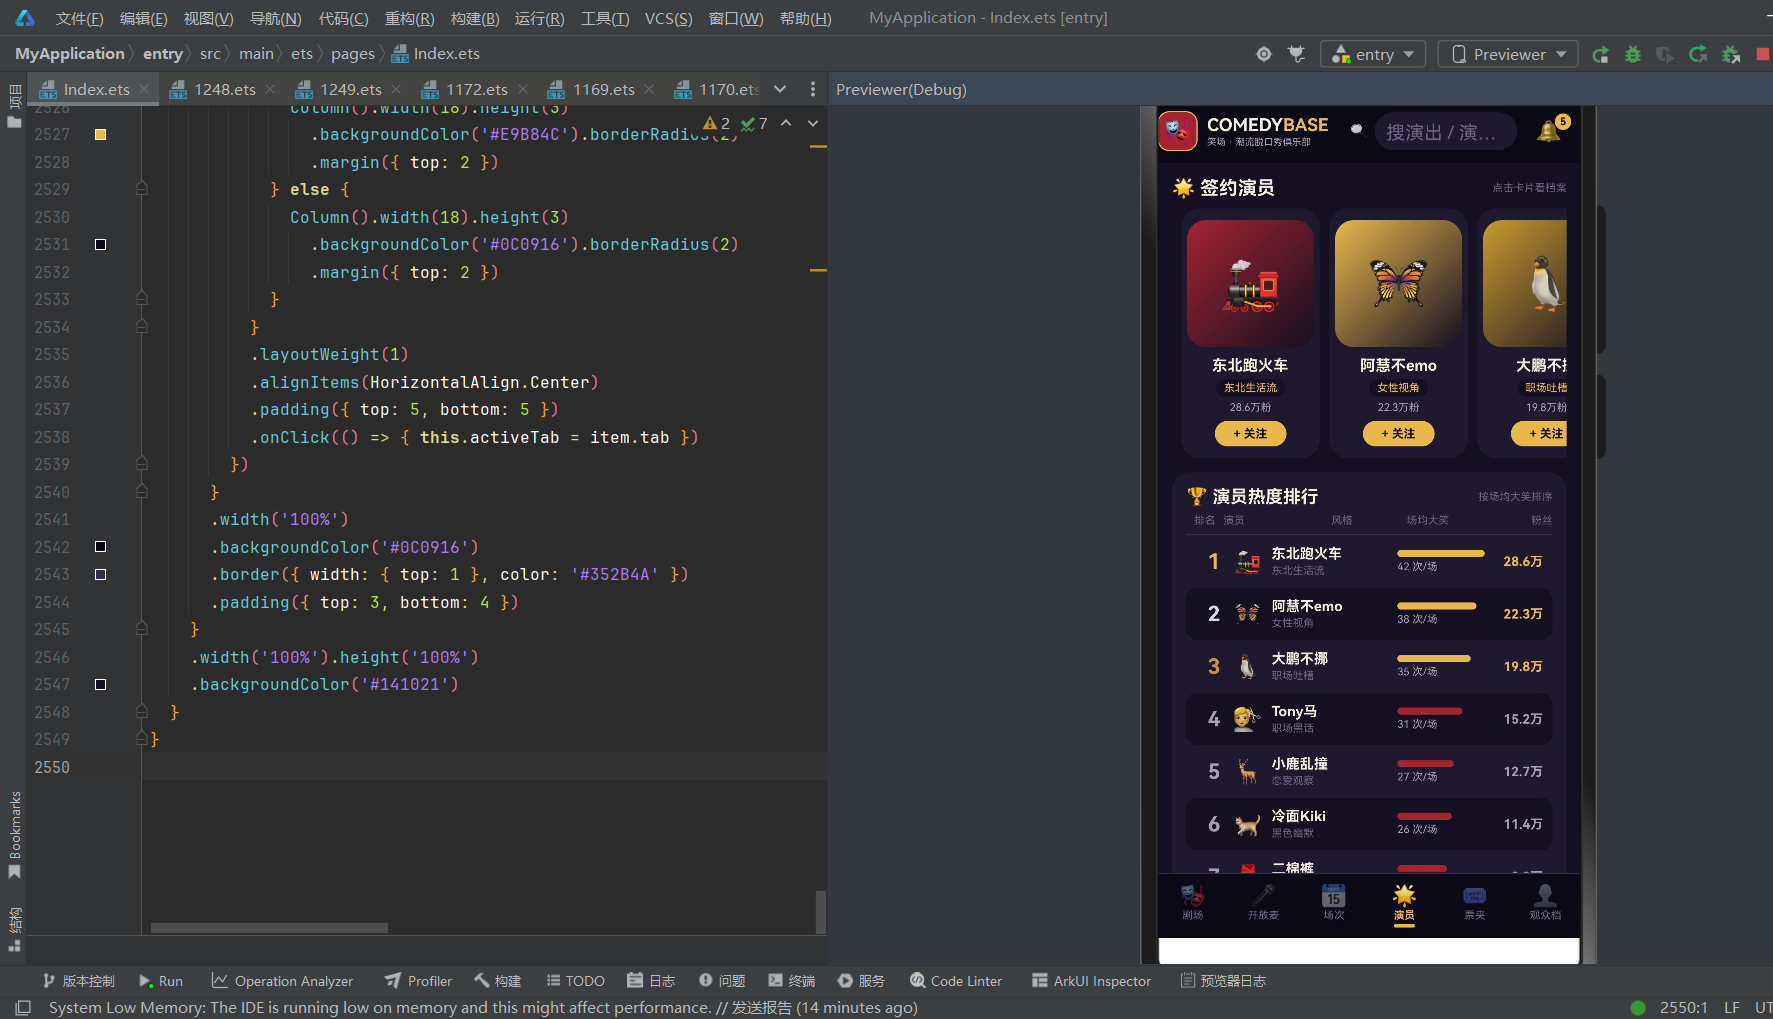
Task: Open the Code Linter tool window
Action: coord(956,981)
